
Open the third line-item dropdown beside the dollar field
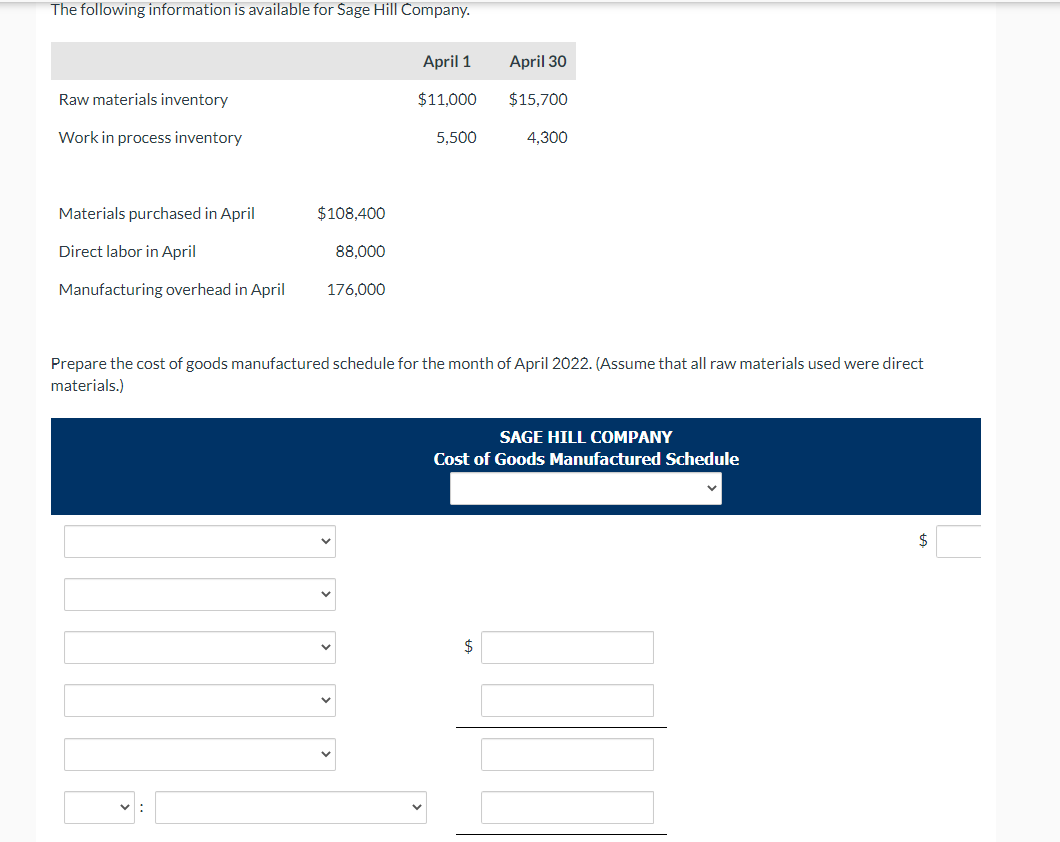[x=199, y=647]
